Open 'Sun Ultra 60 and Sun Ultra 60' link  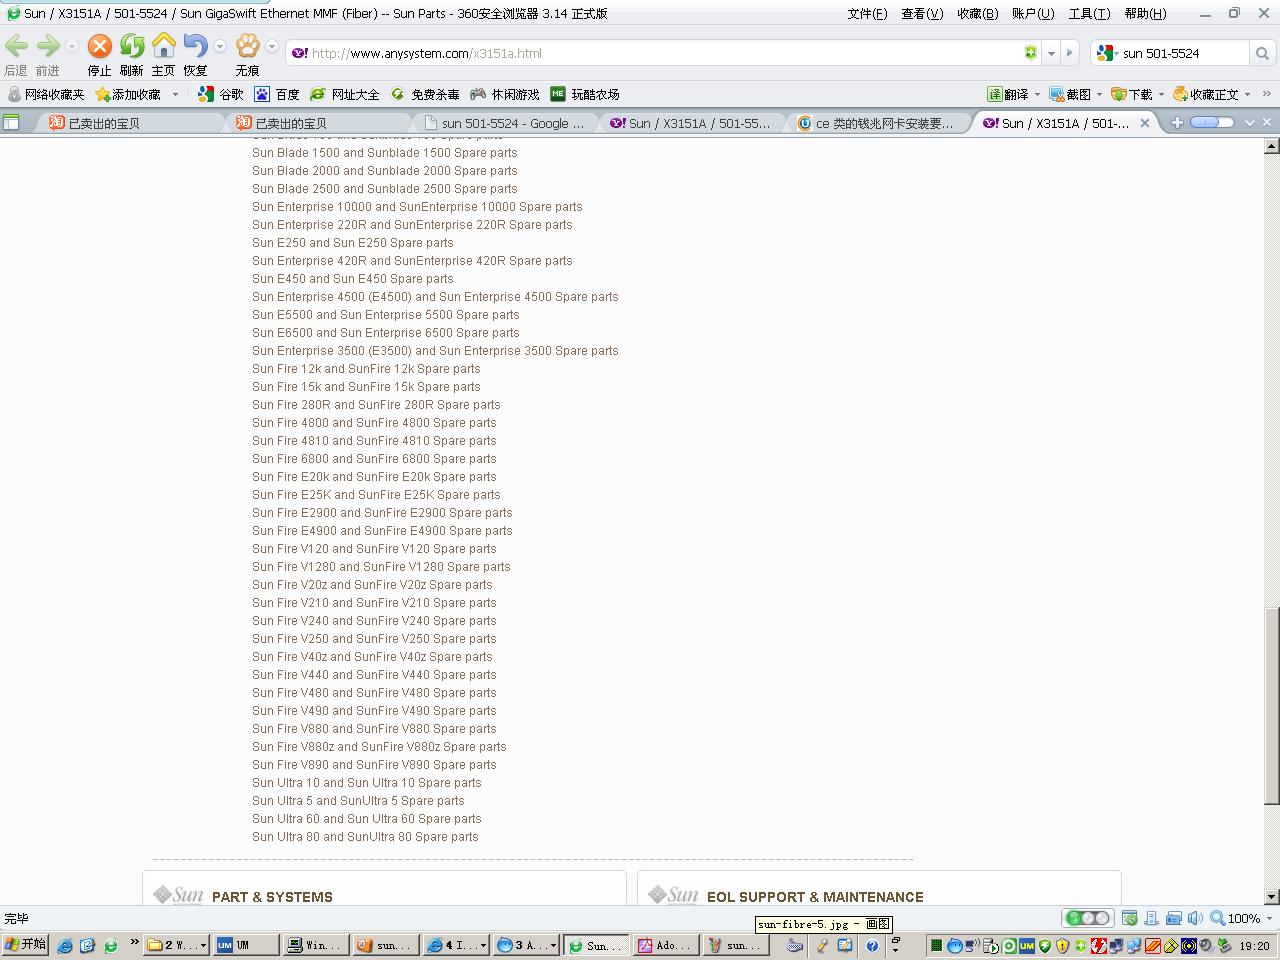(x=366, y=819)
